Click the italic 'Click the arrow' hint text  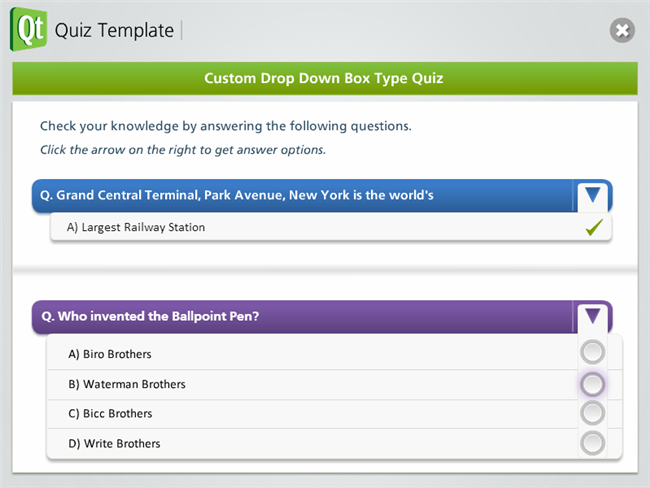pyautogui.click(x=183, y=150)
